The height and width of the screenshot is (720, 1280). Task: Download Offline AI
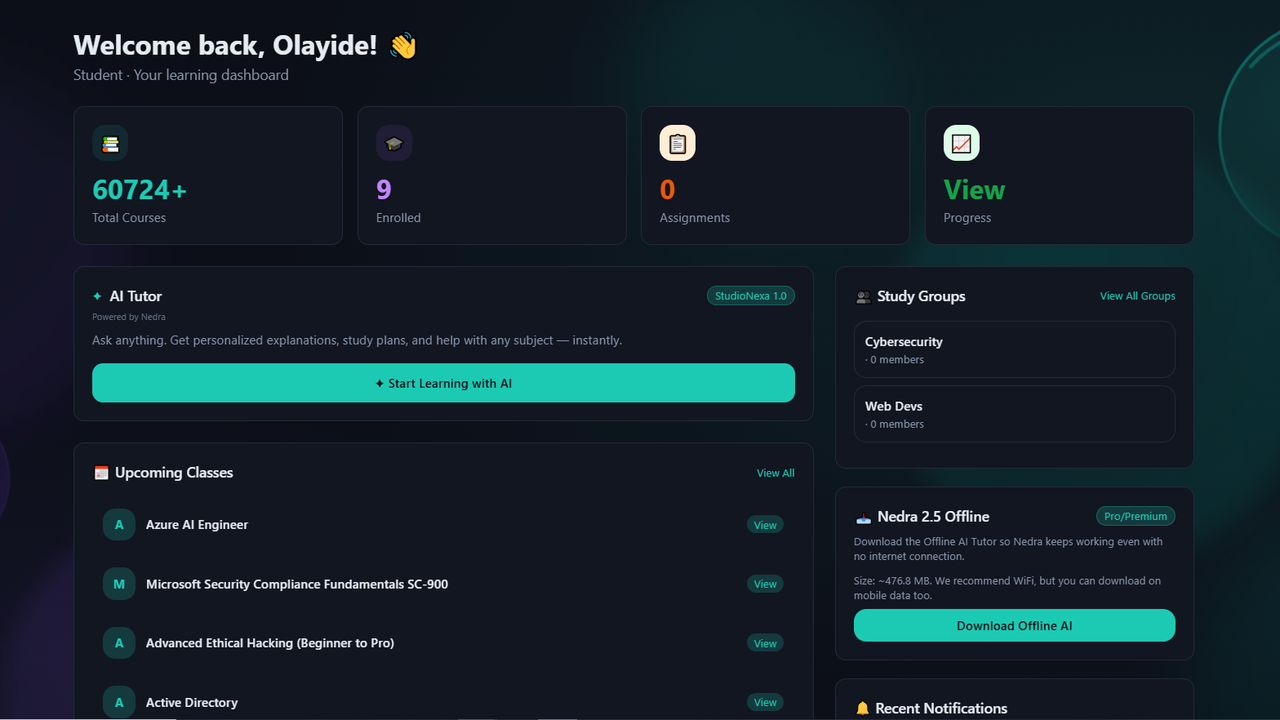pyautogui.click(x=1014, y=625)
